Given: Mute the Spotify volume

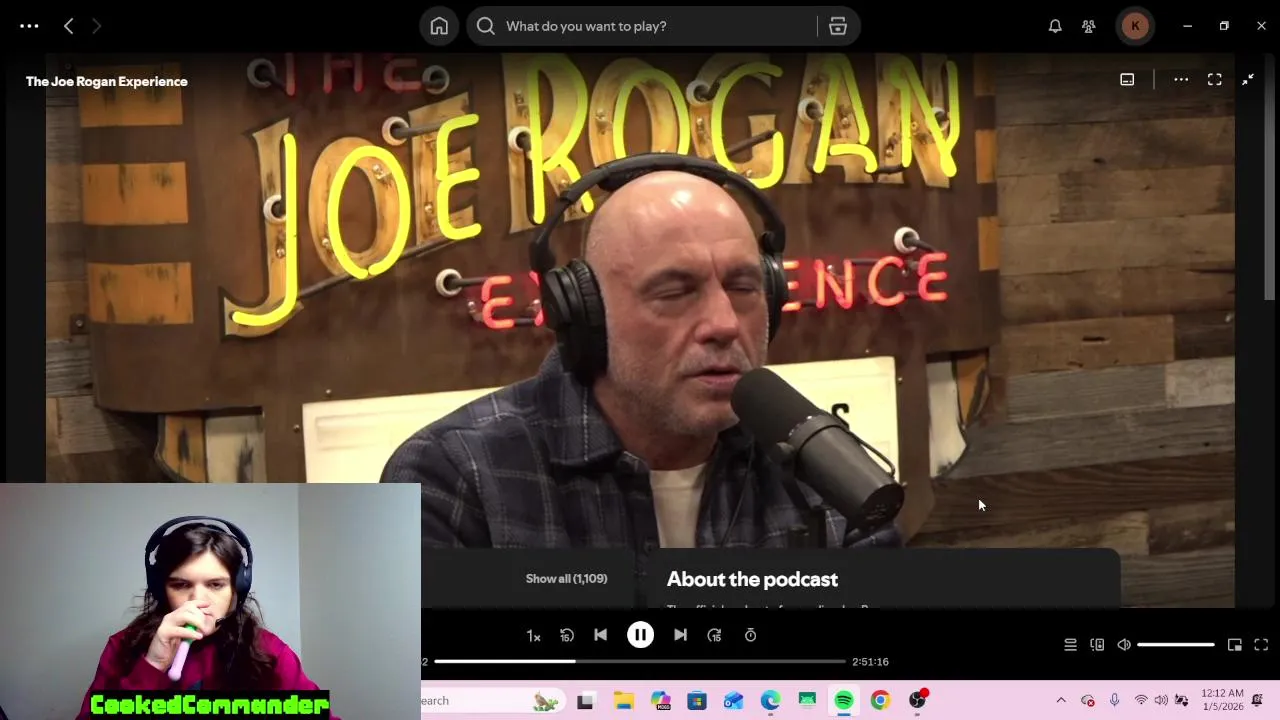Looking at the screenshot, I should coord(1124,645).
